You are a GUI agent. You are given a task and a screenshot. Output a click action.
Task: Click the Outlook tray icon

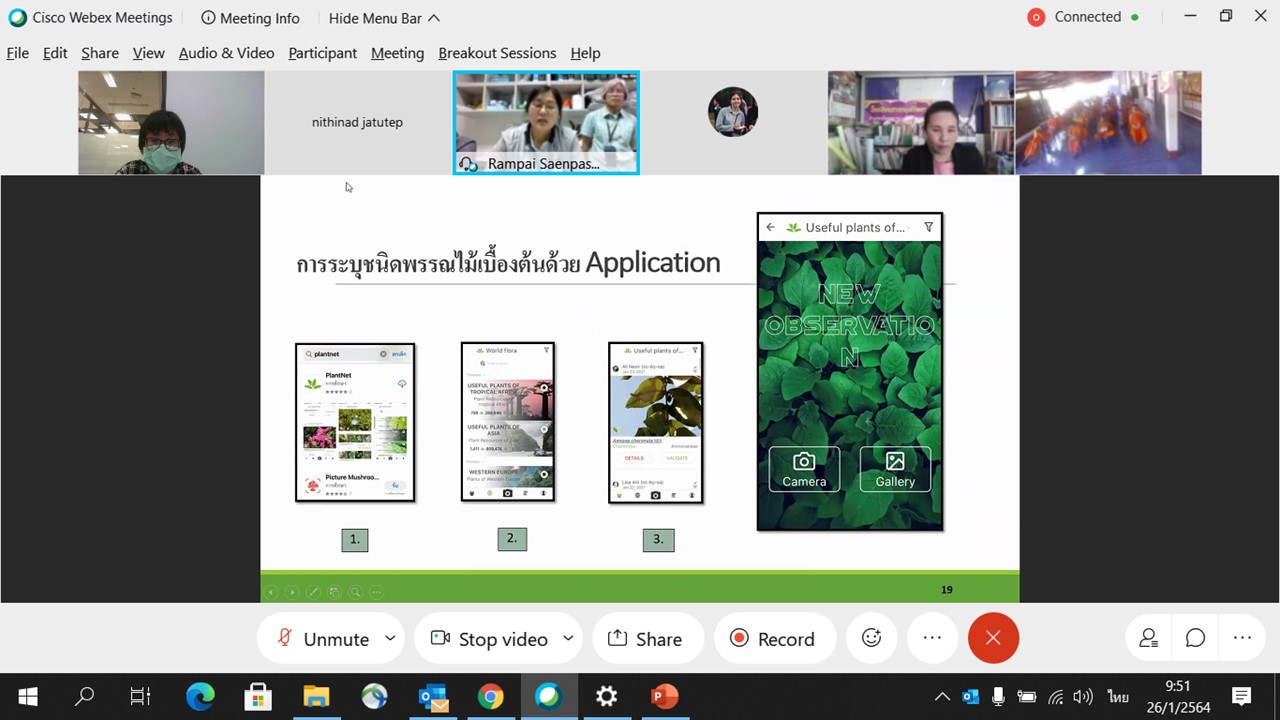[x=970, y=697]
